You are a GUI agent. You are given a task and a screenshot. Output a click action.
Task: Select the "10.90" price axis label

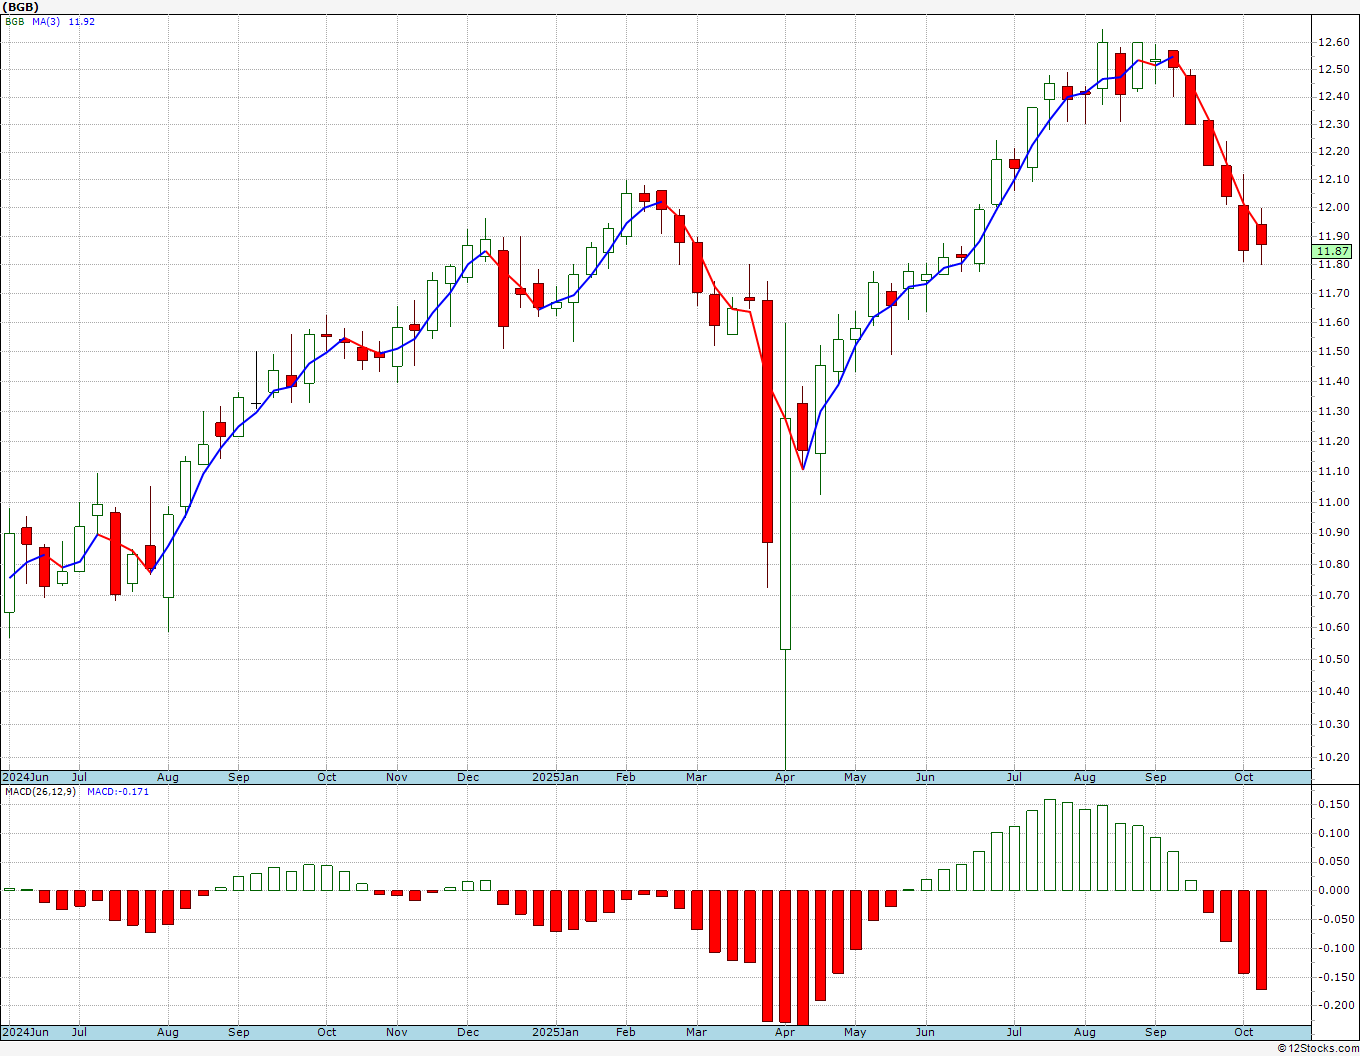click(1334, 532)
